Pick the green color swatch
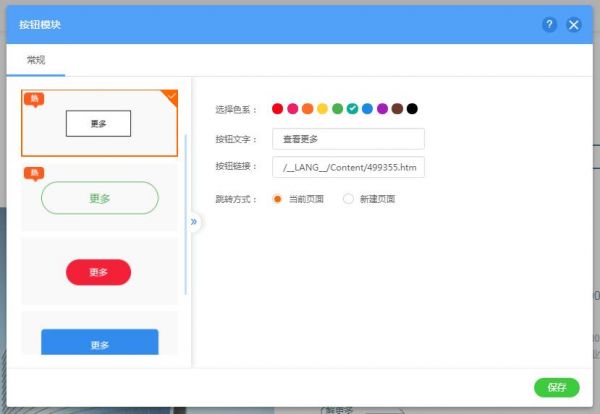The height and width of the screenshot is (414, 600). point(338,109)
